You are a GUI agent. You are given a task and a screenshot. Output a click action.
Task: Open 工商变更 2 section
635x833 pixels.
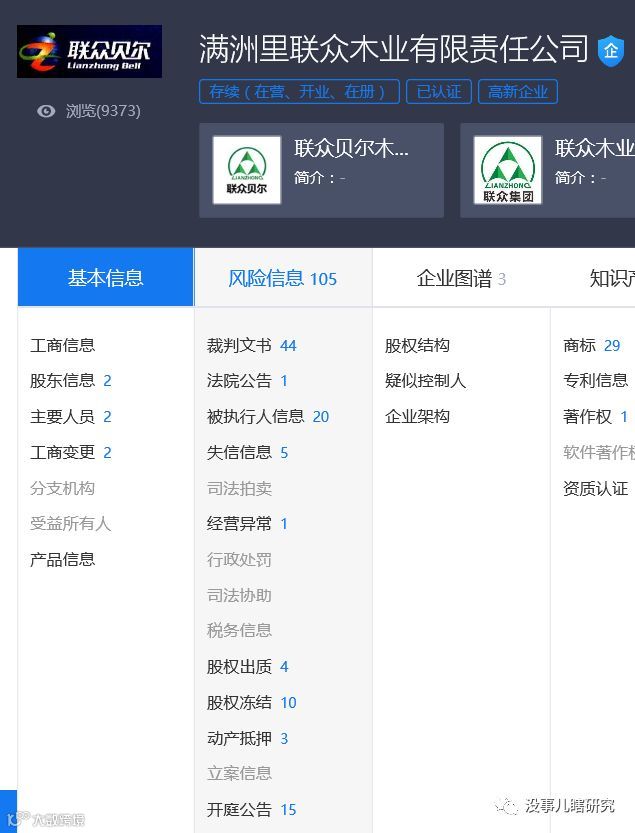pos(71,453)
